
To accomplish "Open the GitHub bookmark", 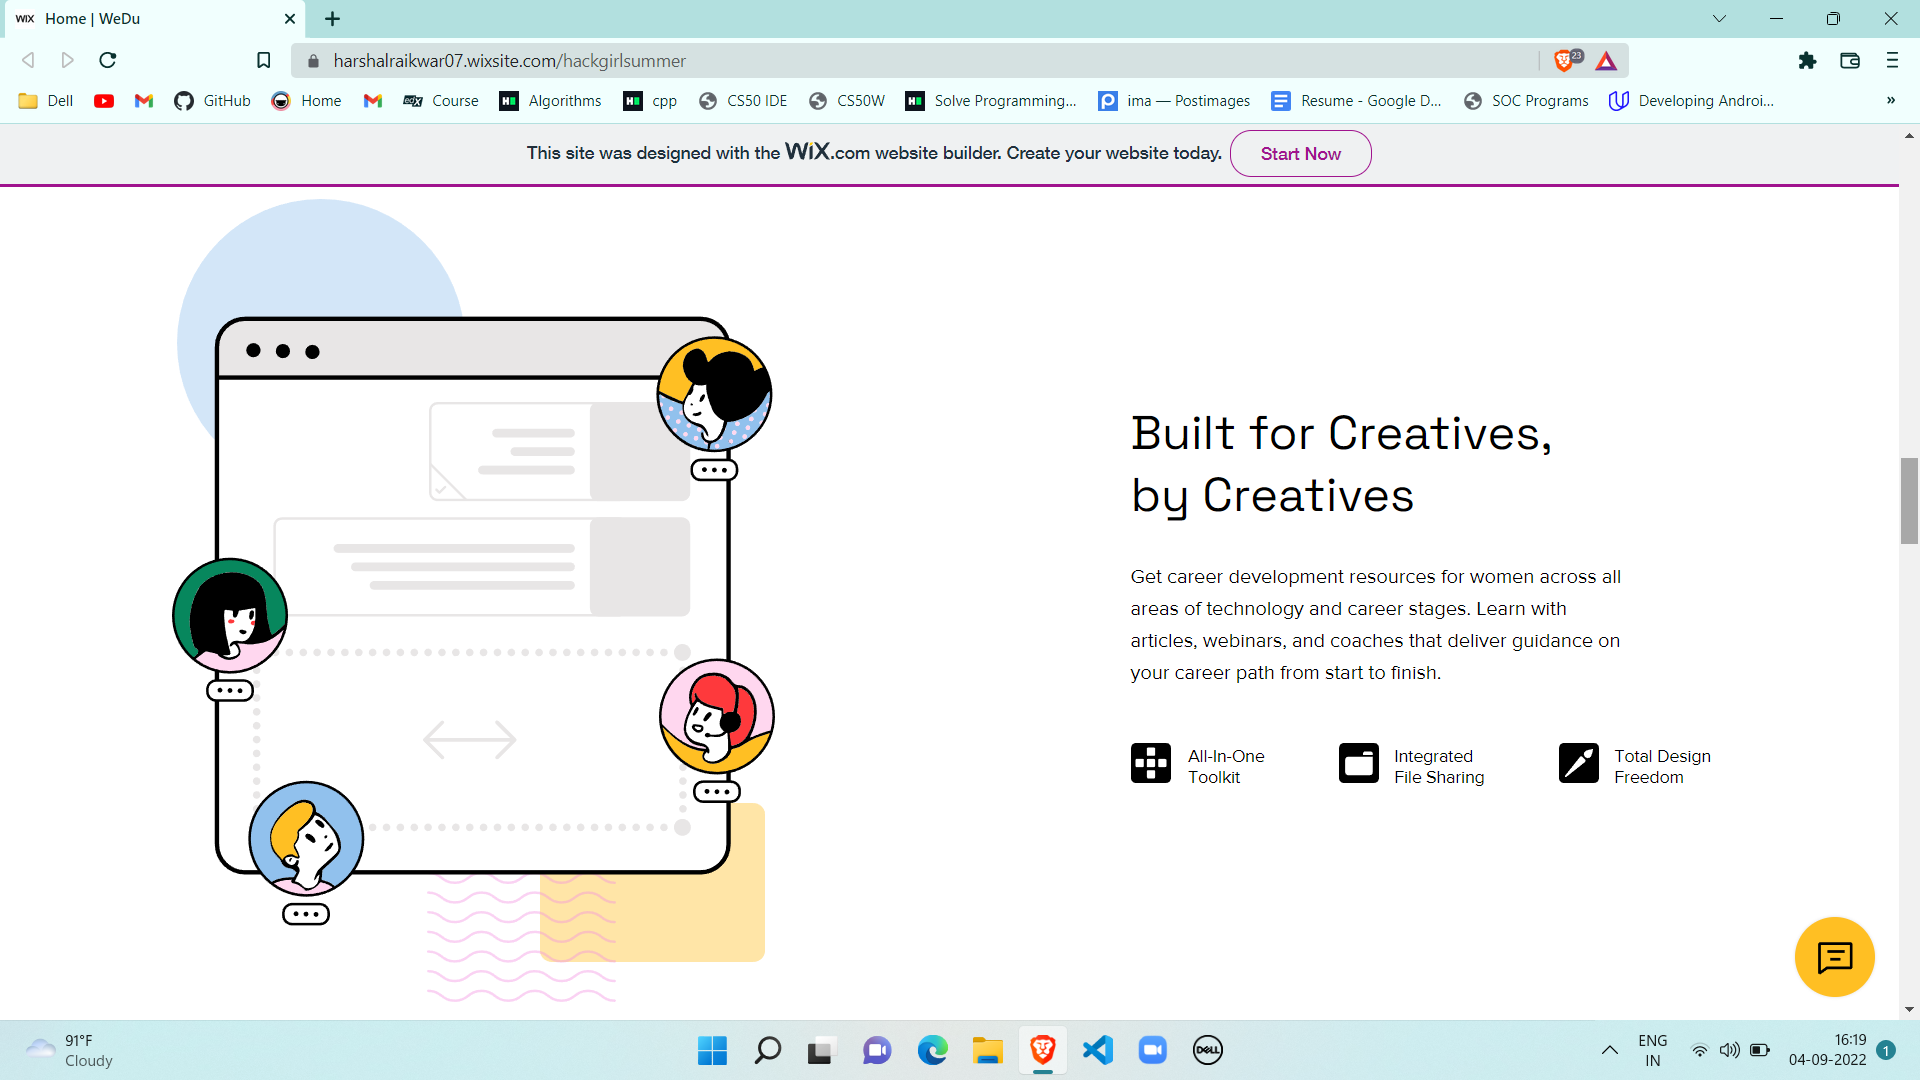I will tap(212, 101).
